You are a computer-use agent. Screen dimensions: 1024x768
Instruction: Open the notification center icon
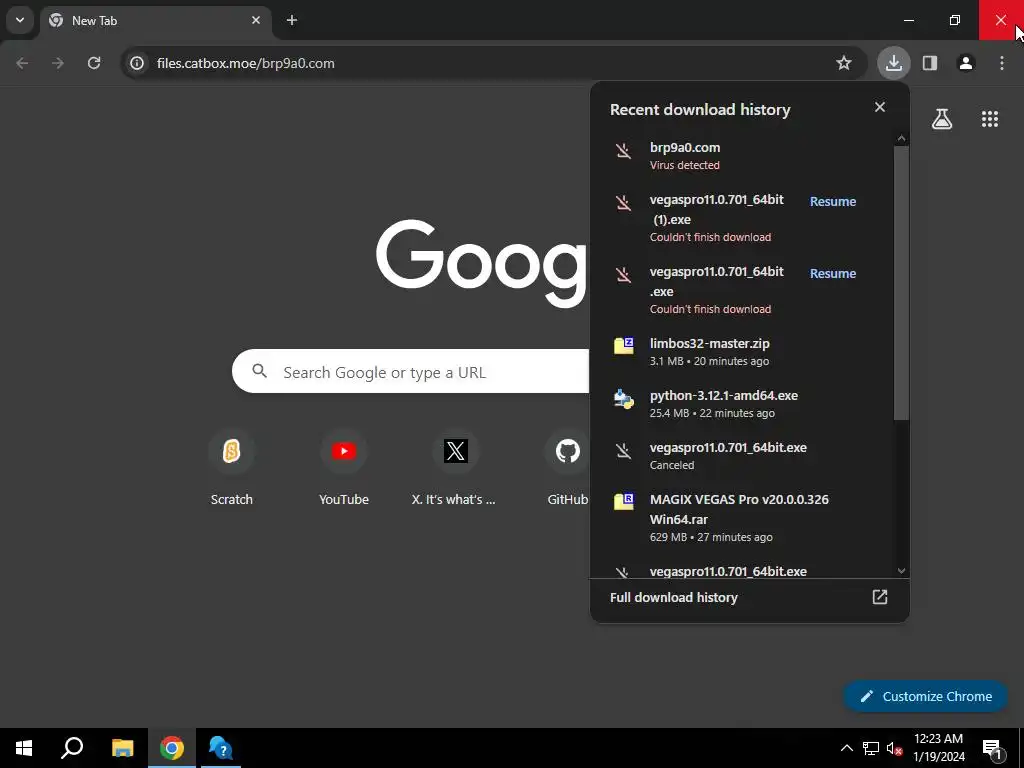point(992,748)
